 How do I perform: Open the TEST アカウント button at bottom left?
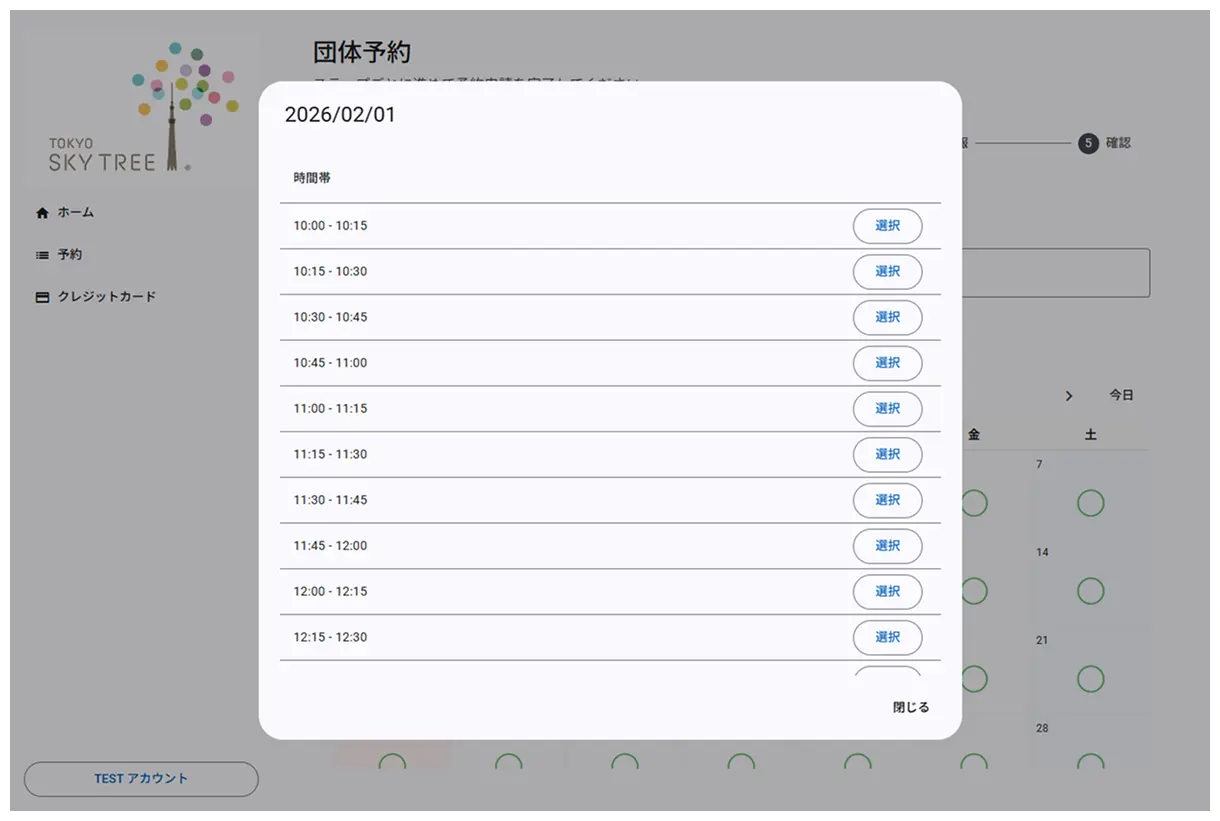pos(140,779)
